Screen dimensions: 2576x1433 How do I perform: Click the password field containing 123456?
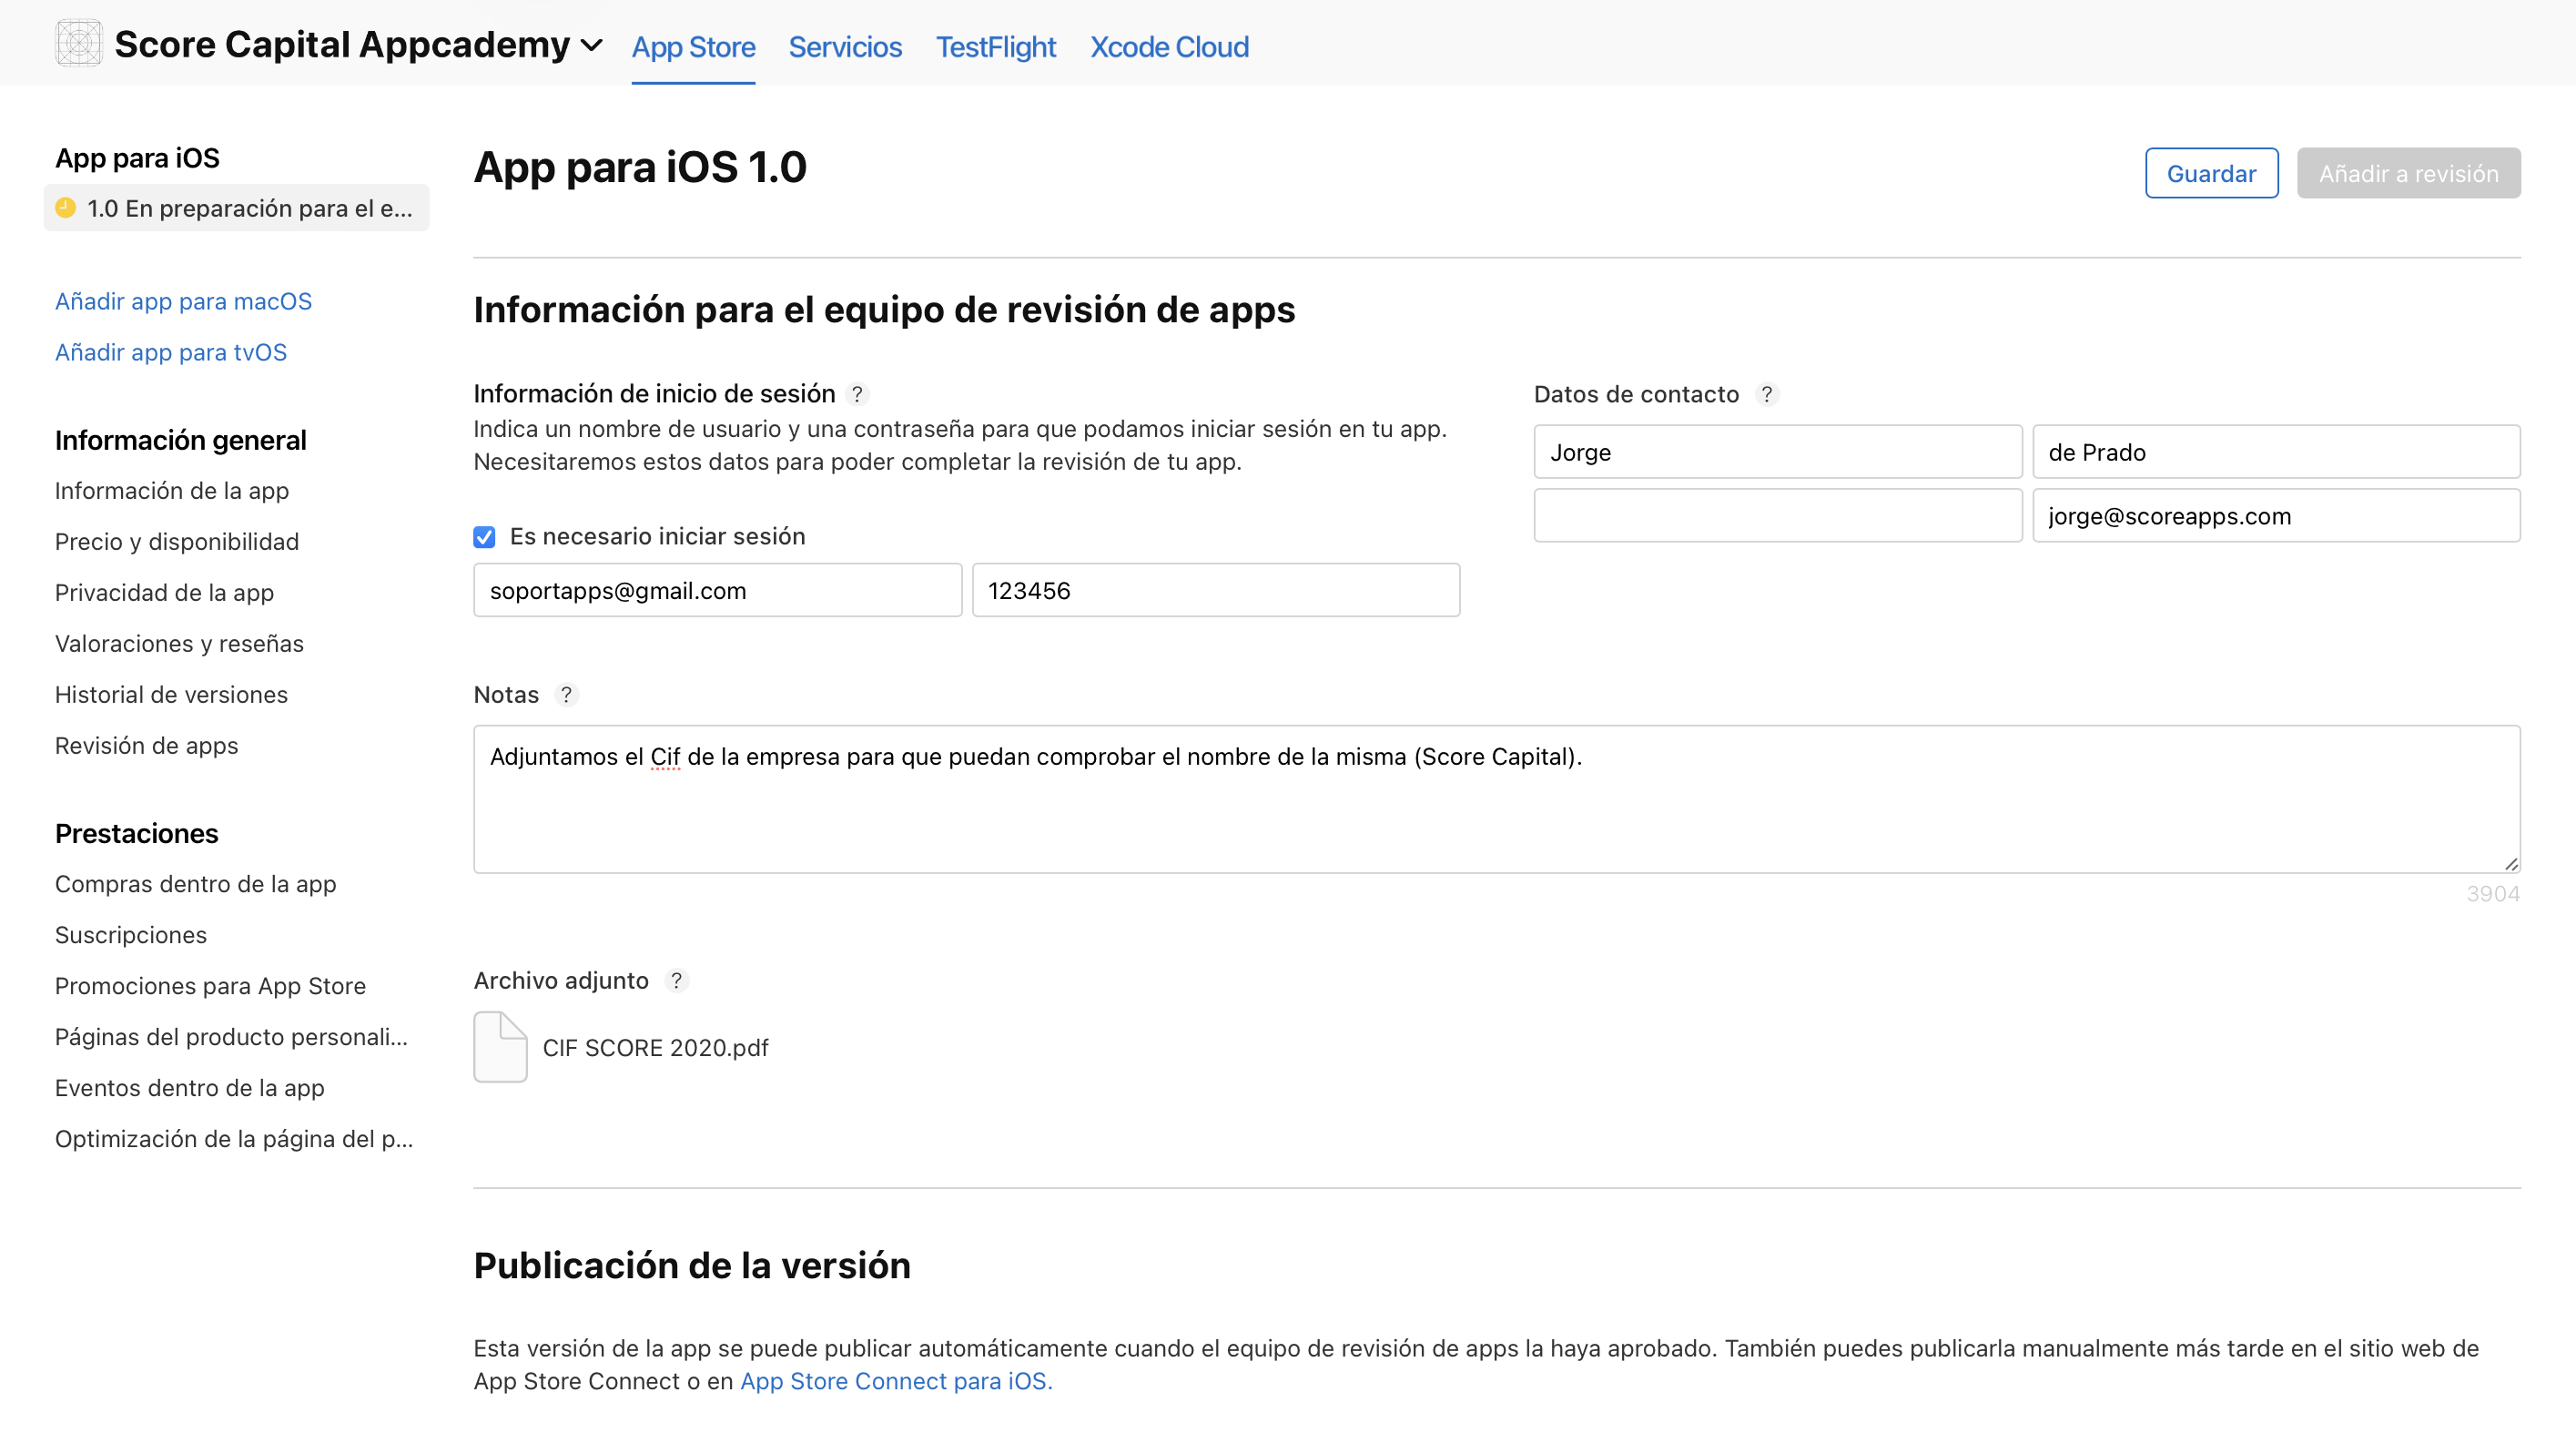(x=1215, y=590)
